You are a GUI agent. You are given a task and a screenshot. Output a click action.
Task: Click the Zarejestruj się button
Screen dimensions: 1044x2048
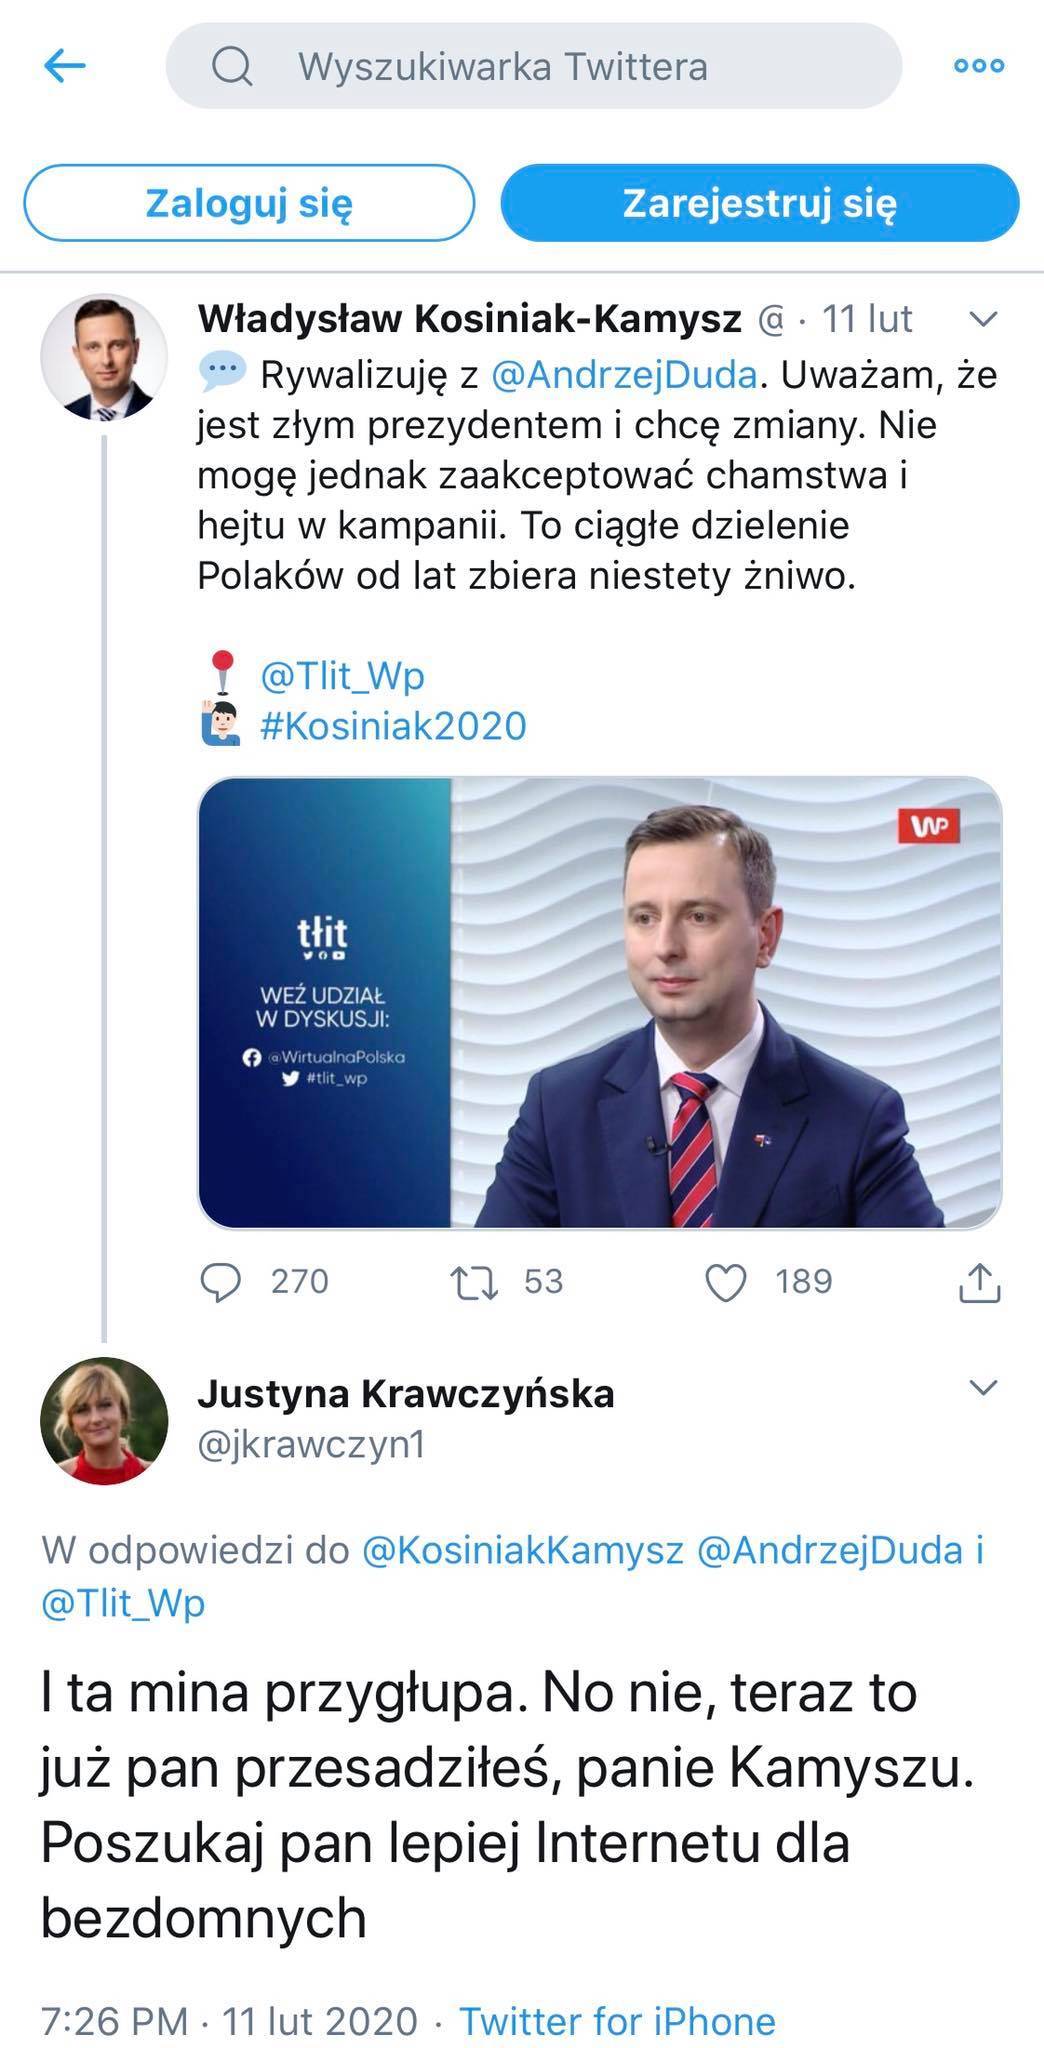pos(760,203)
